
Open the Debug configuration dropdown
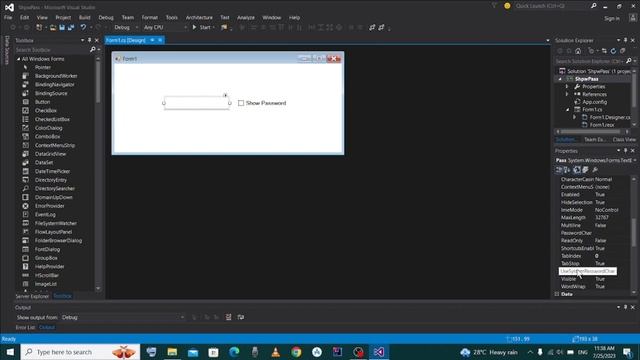click(x=126, y=27)
